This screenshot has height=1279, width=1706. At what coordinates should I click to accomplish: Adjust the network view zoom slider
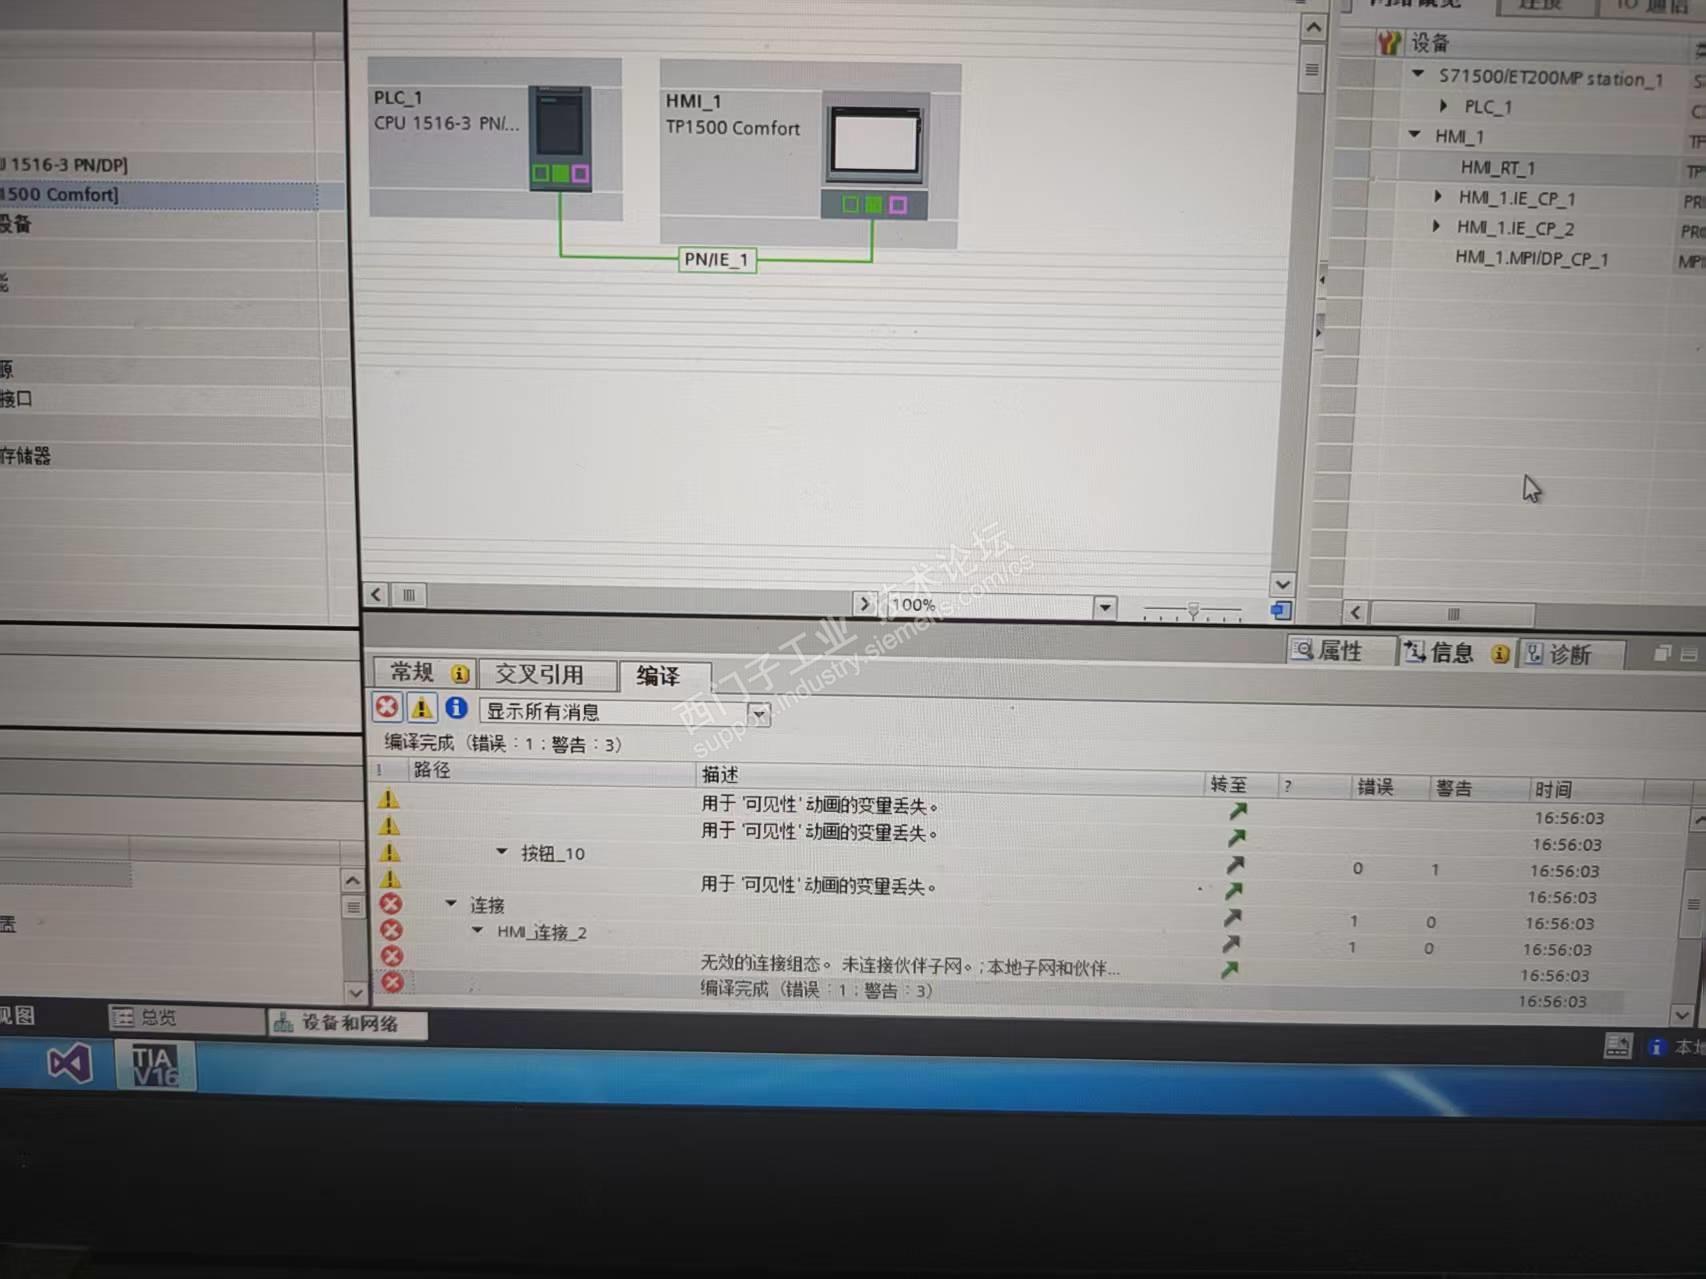coord(1193,609)
